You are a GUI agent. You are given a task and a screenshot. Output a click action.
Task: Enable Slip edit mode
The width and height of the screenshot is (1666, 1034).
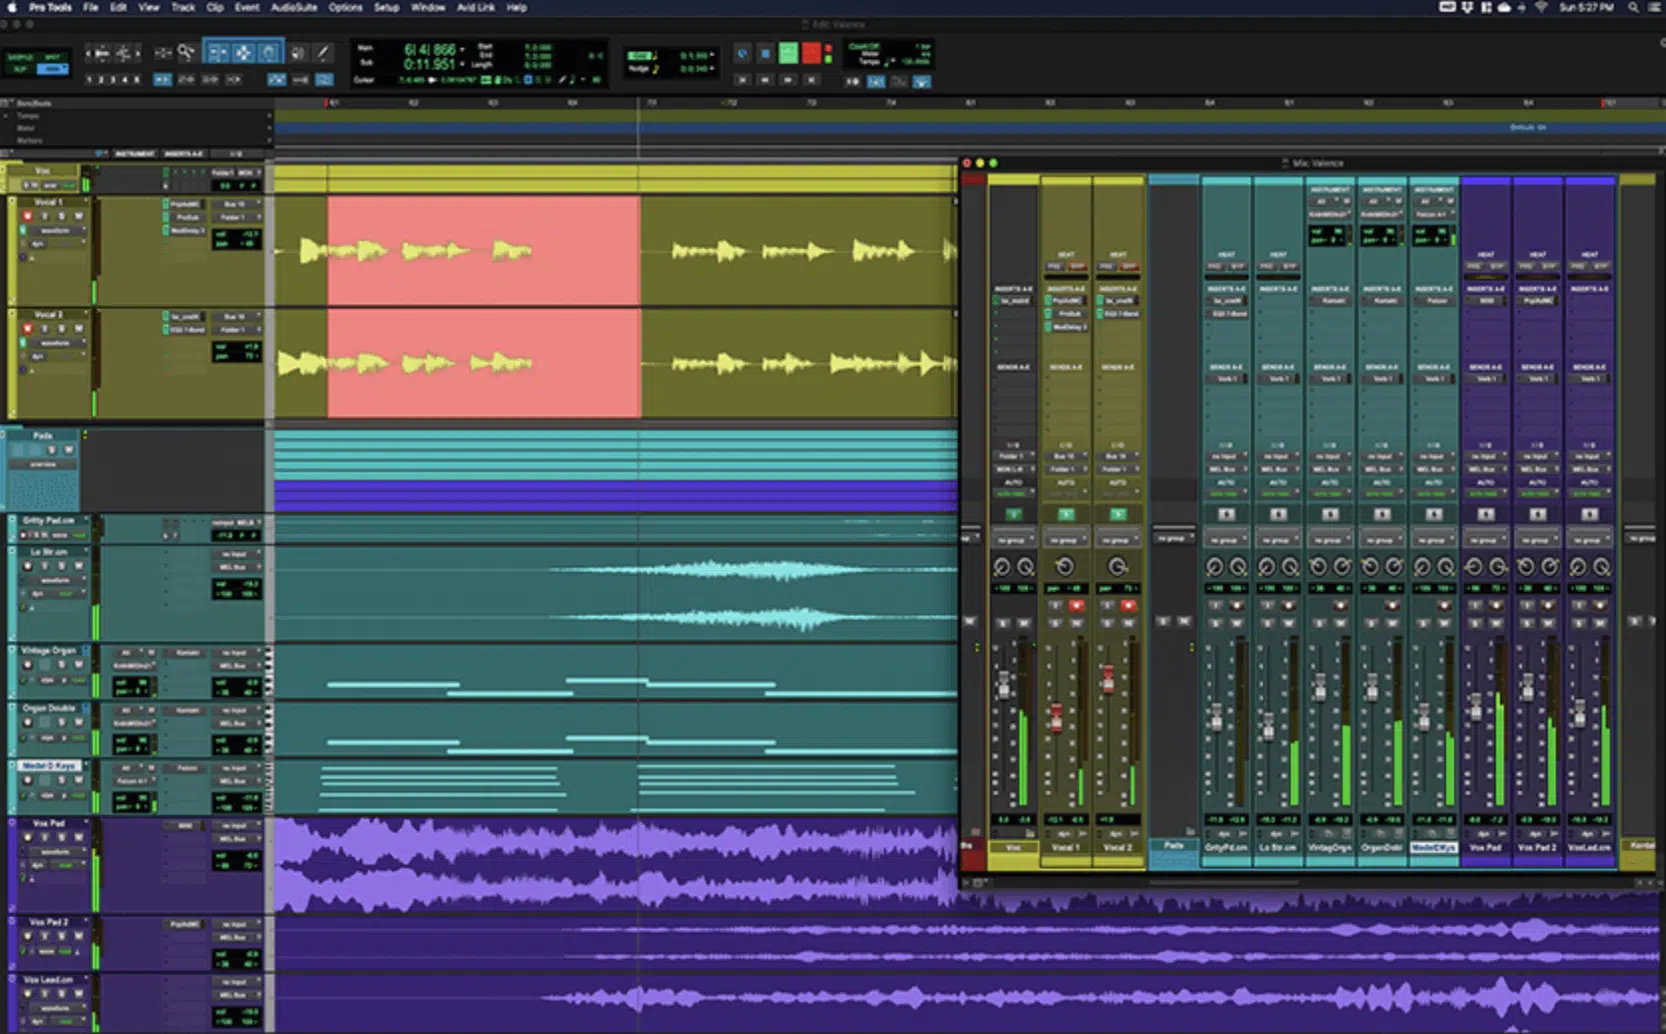(x=20, y=69)
